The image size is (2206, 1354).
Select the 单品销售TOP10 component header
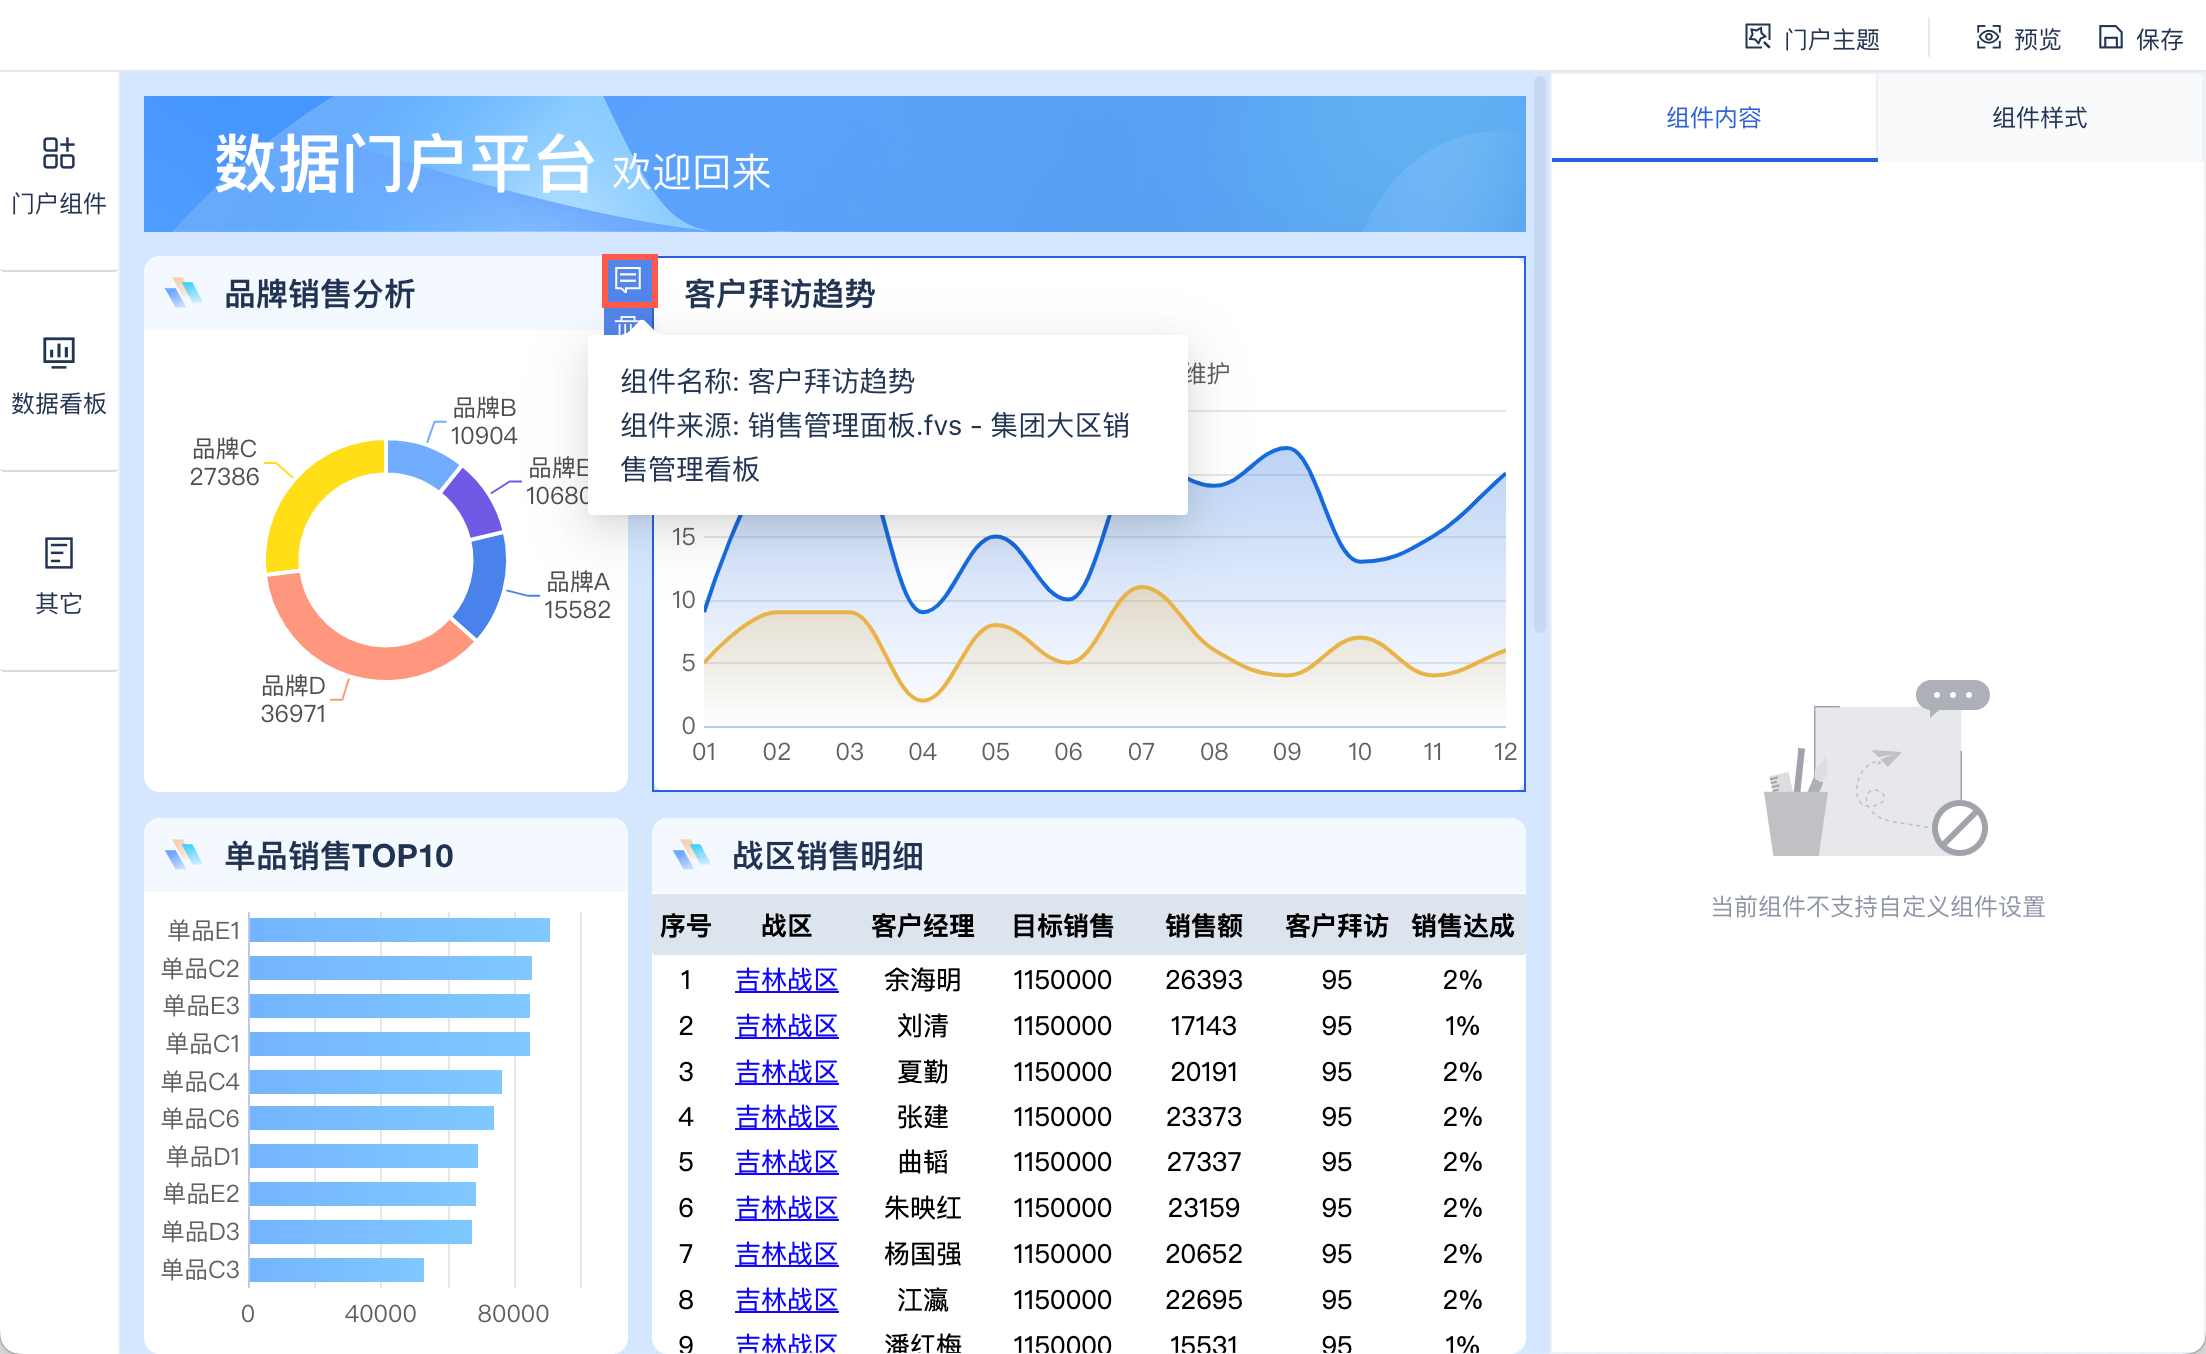tap(338, 856)
